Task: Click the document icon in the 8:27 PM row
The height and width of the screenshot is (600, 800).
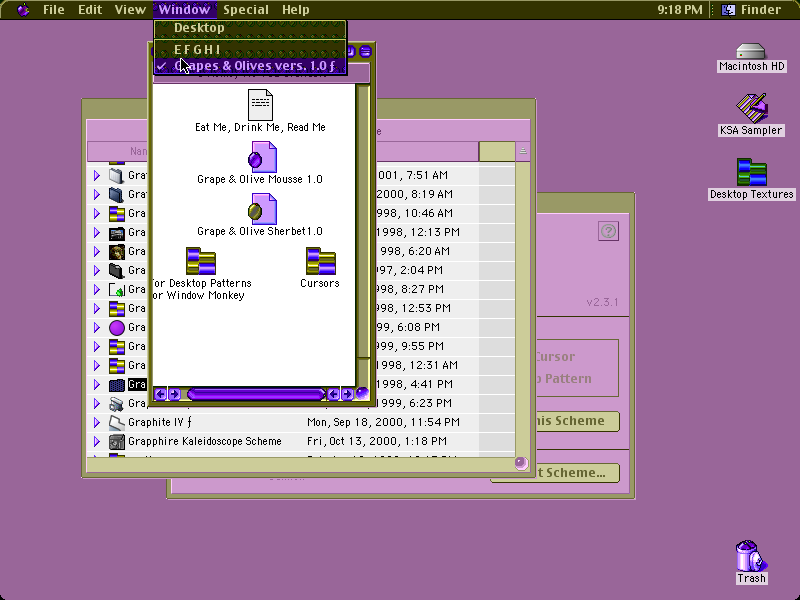Action: click(117, 290)
